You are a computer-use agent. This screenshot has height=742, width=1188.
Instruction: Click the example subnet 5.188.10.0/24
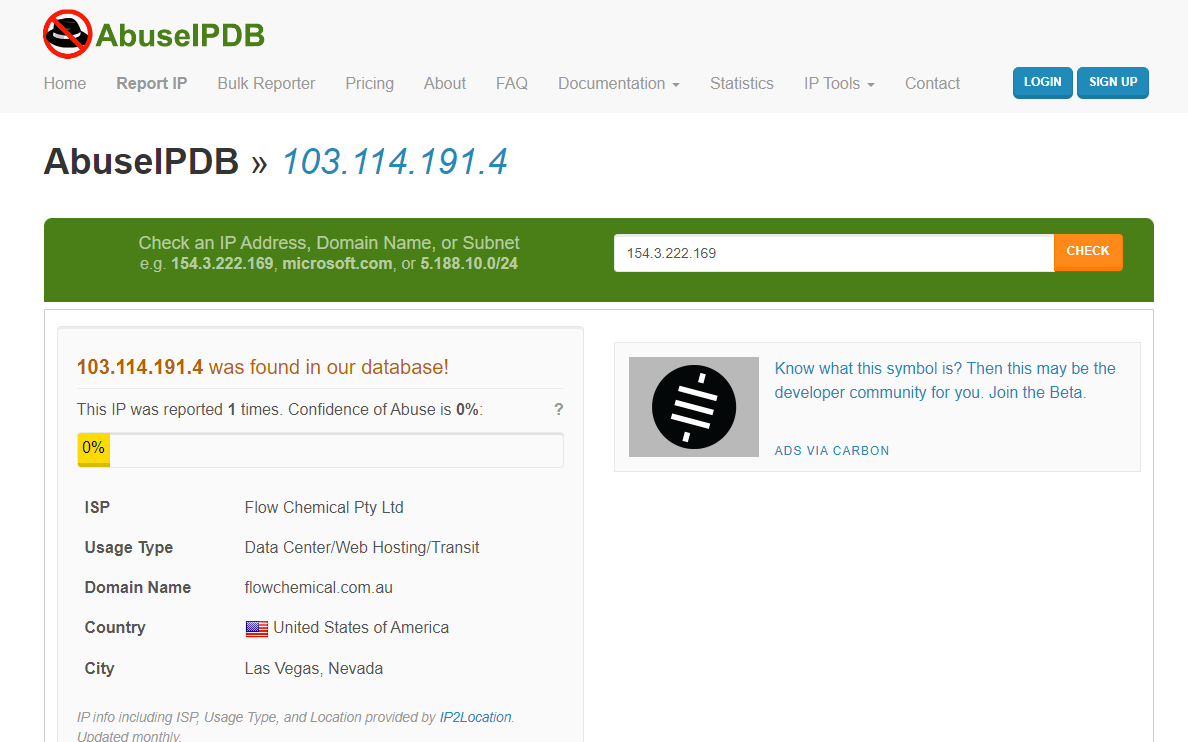469,264
